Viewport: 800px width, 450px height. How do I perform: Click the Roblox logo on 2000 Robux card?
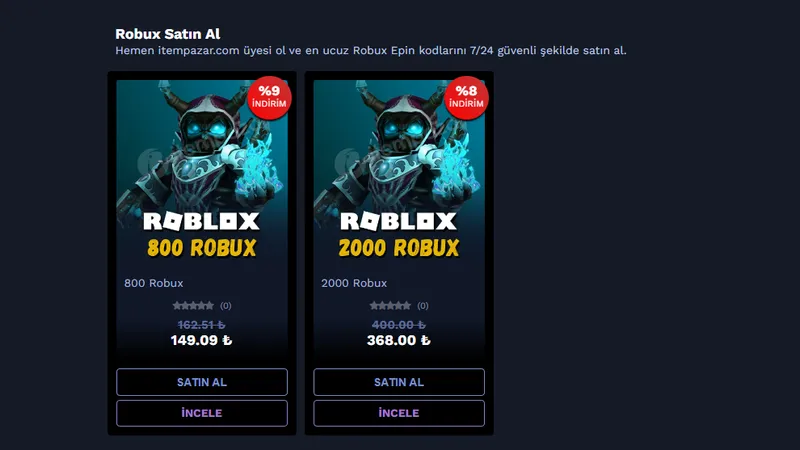click(x=398, y=221)
